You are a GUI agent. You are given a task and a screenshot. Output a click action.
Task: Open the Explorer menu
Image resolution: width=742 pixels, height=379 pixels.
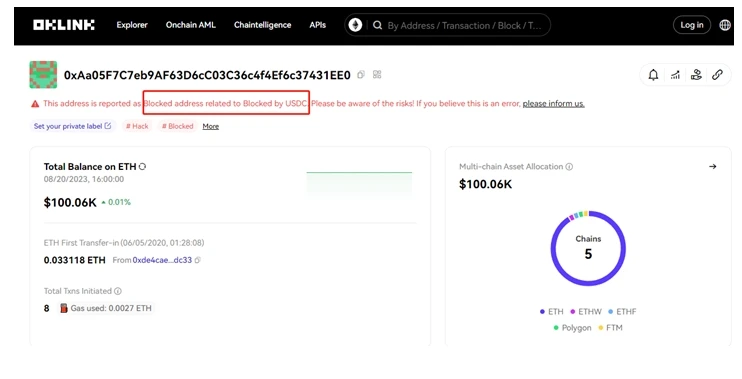point(132,25)
